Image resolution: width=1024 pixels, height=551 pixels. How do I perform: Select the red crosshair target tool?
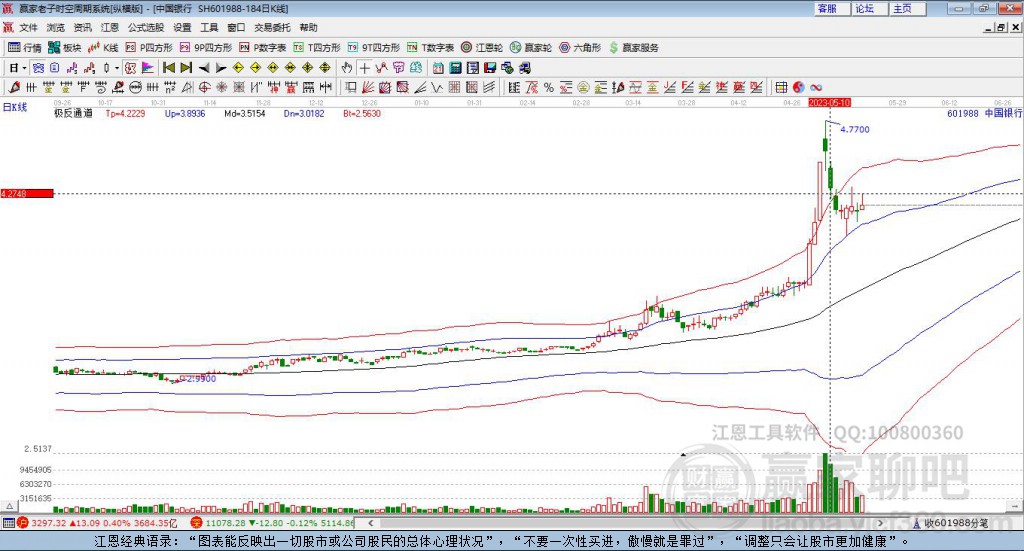coord(204,87)
